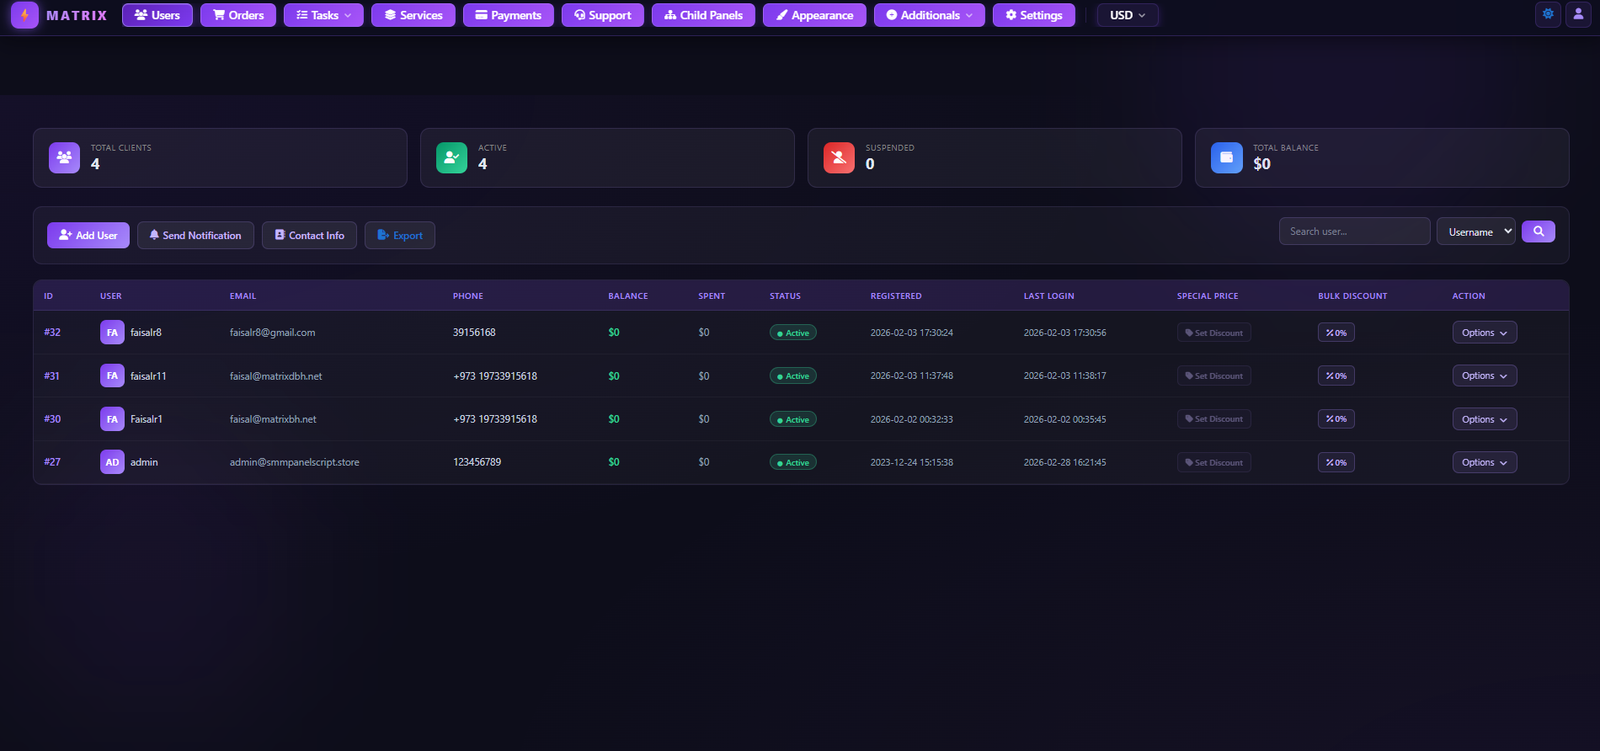Toggle the Active status badge for admin
This screenshot has width=1600, height=751.
[x=793, y=462]
